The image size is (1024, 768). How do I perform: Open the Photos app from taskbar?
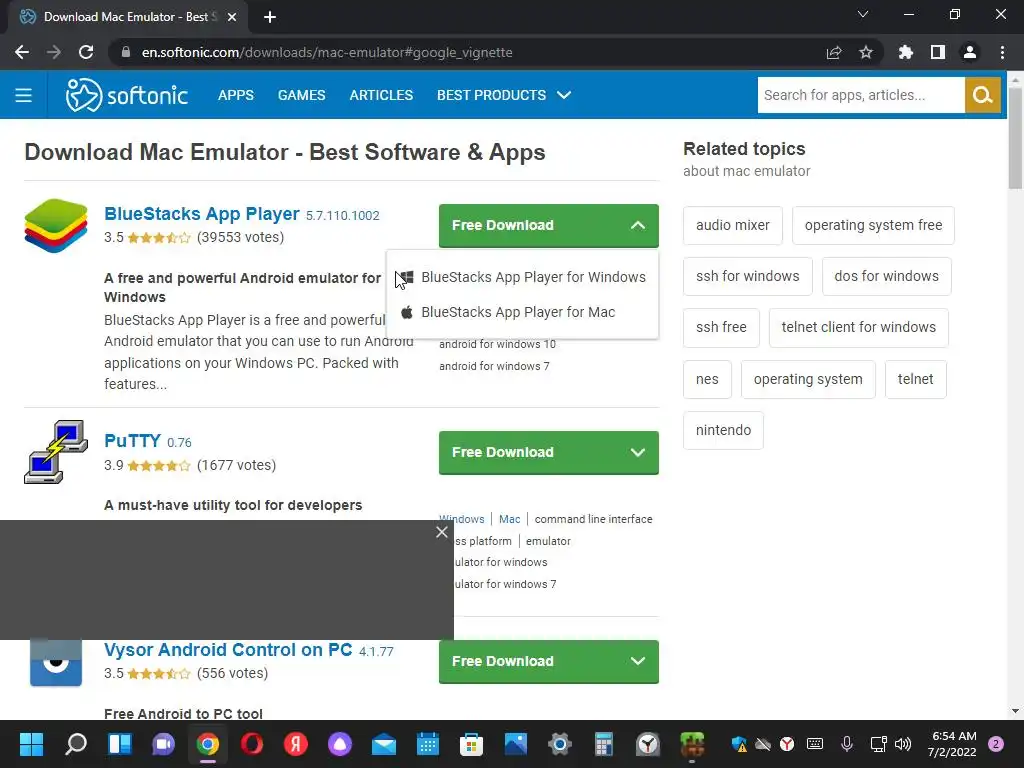(x=516, y=744)
